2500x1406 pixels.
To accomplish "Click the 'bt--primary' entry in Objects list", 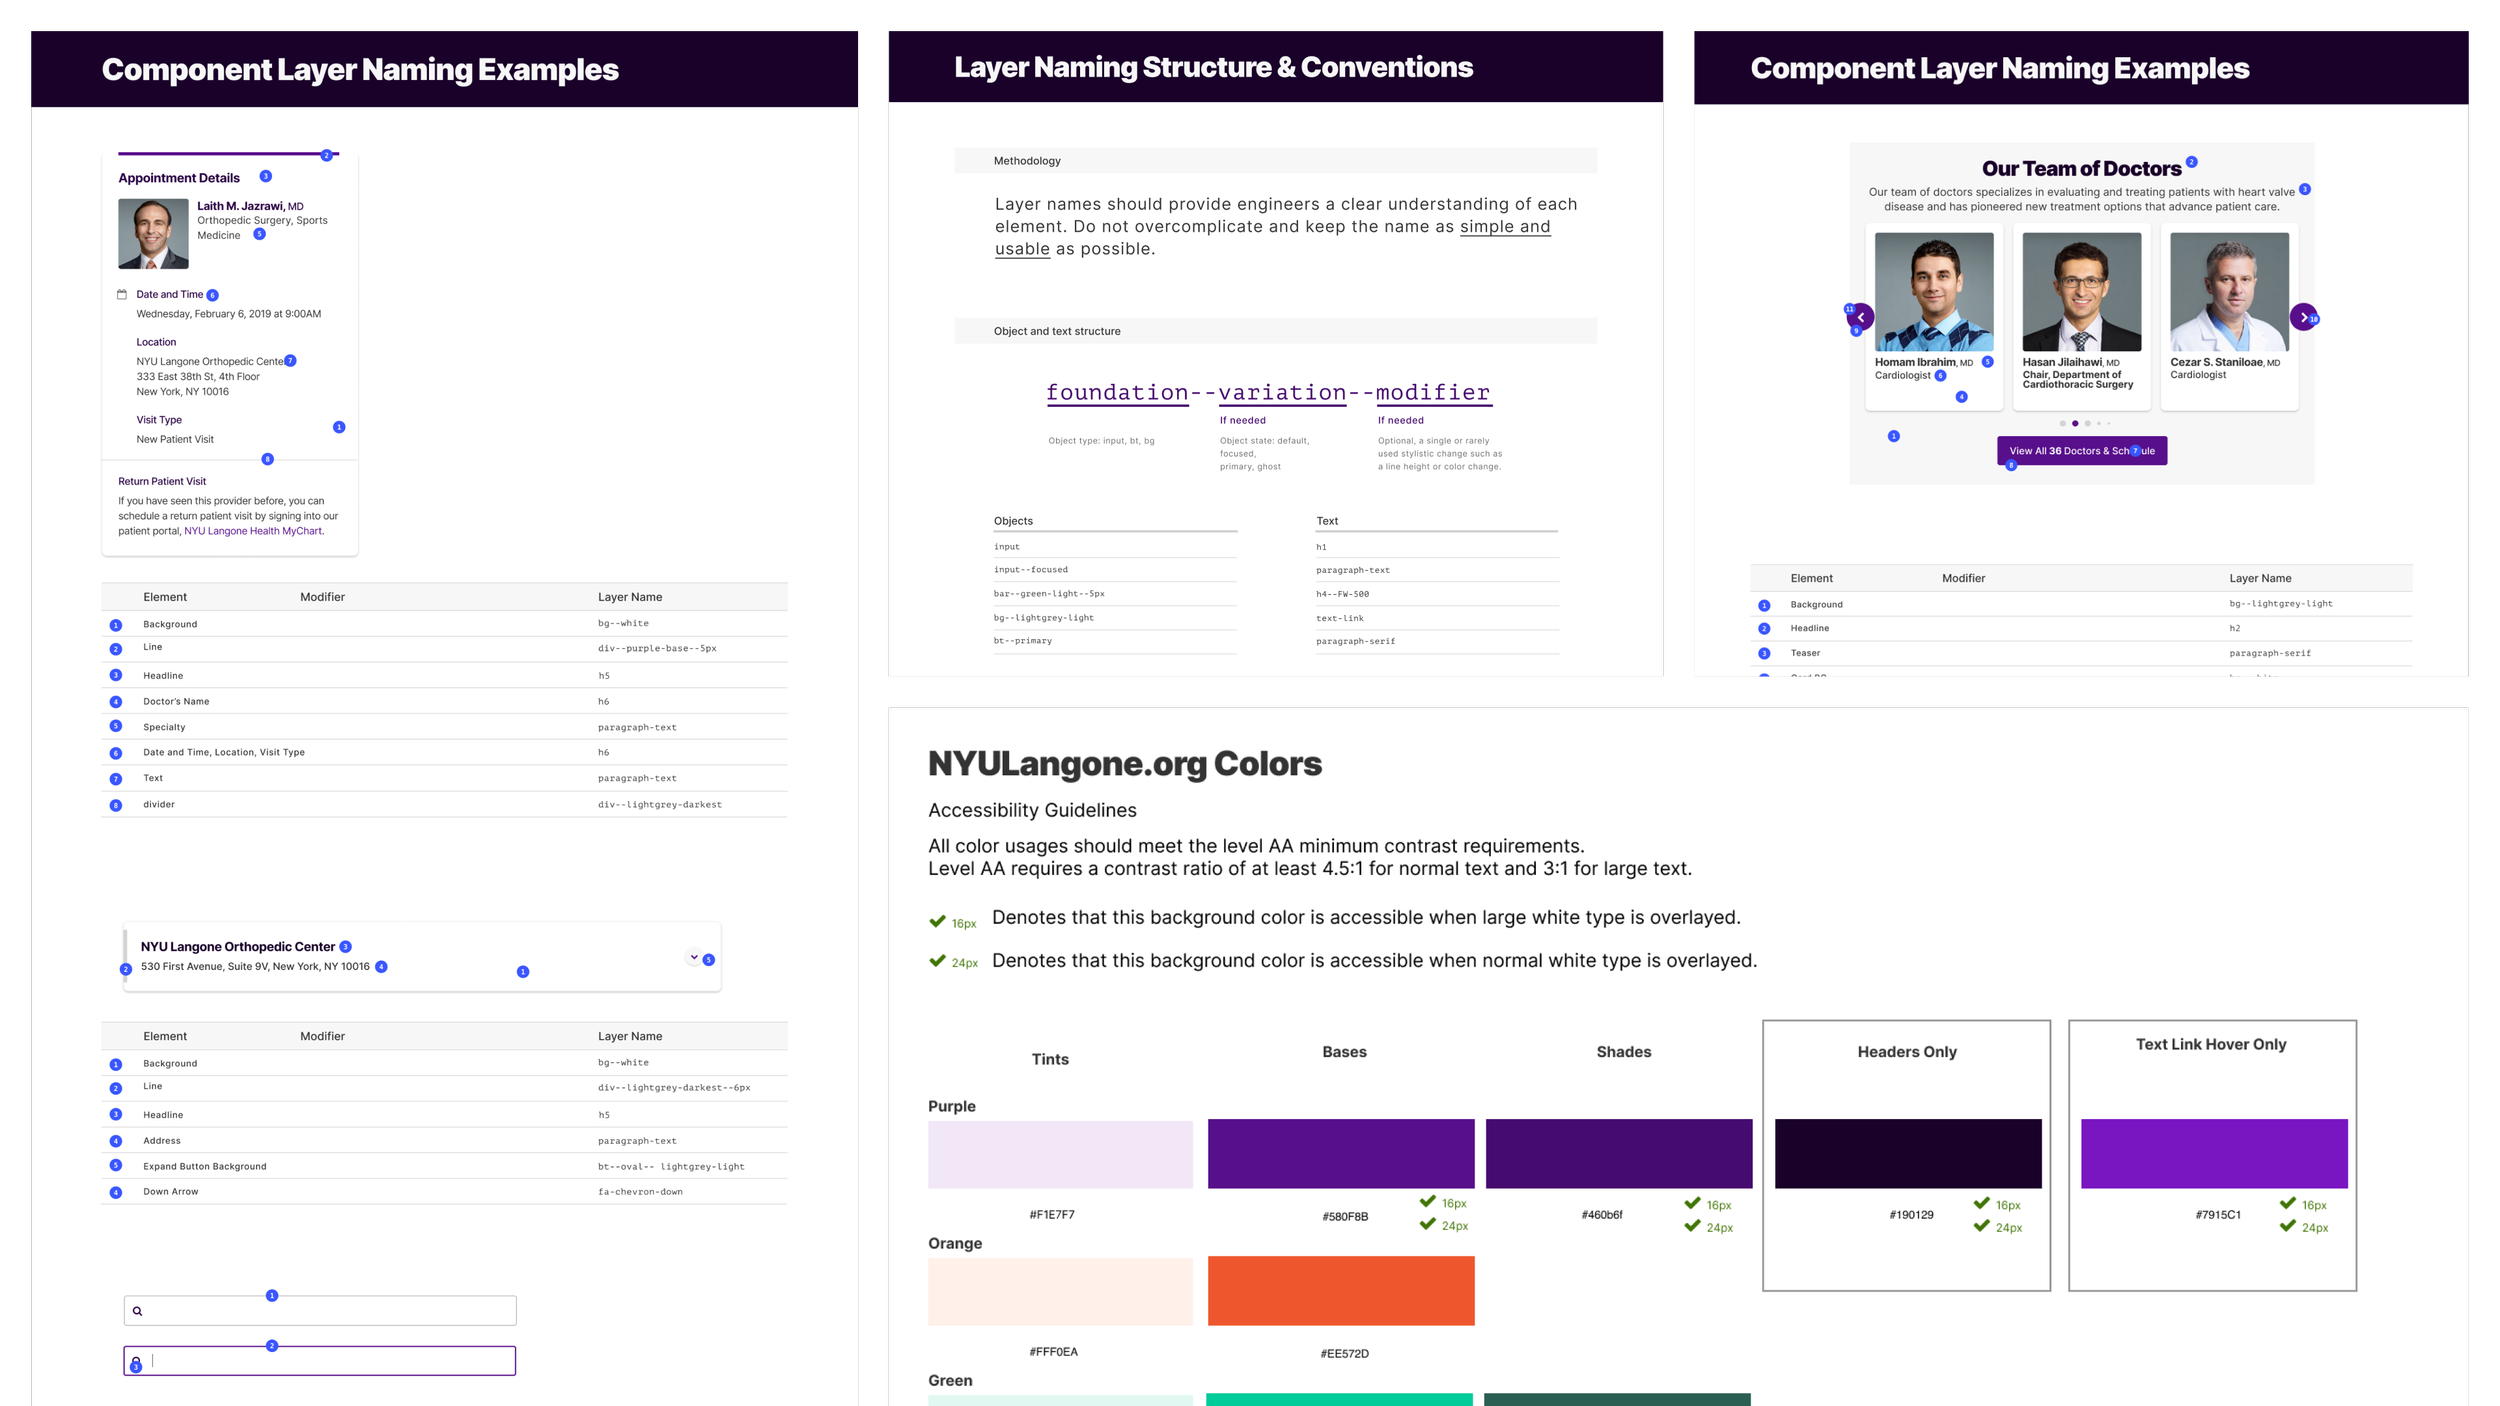I will tap(1022, 640).
